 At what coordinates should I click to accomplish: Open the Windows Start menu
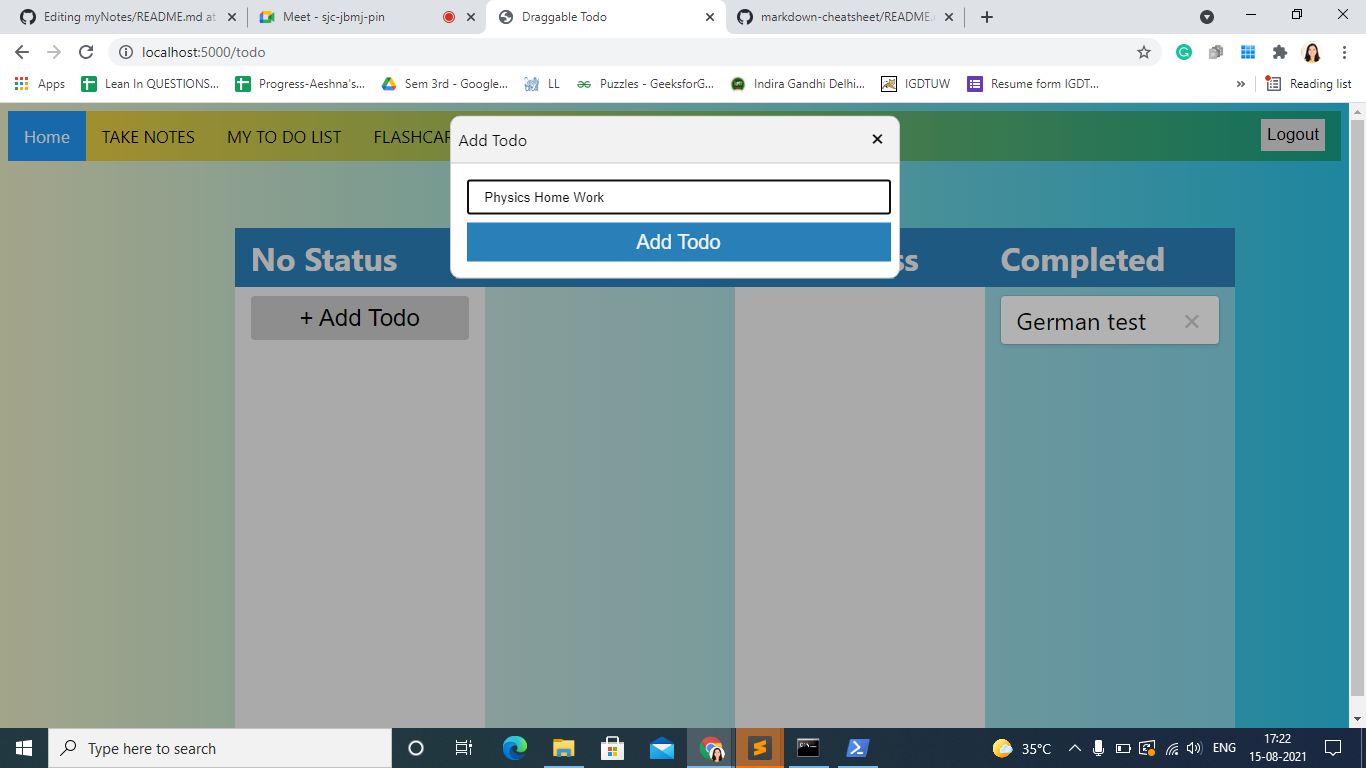point(24,748)
